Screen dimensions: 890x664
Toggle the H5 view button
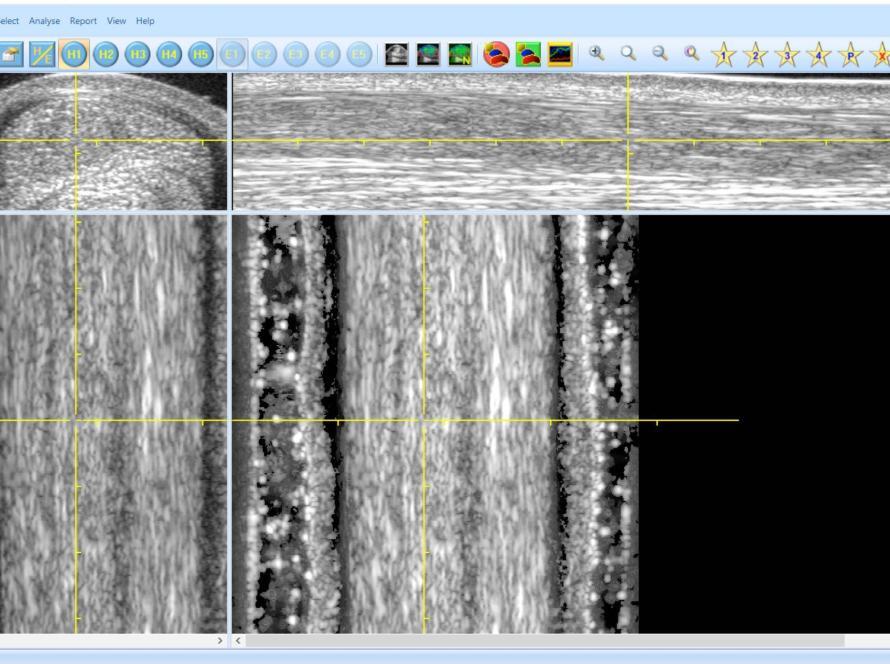coord(201,54)
